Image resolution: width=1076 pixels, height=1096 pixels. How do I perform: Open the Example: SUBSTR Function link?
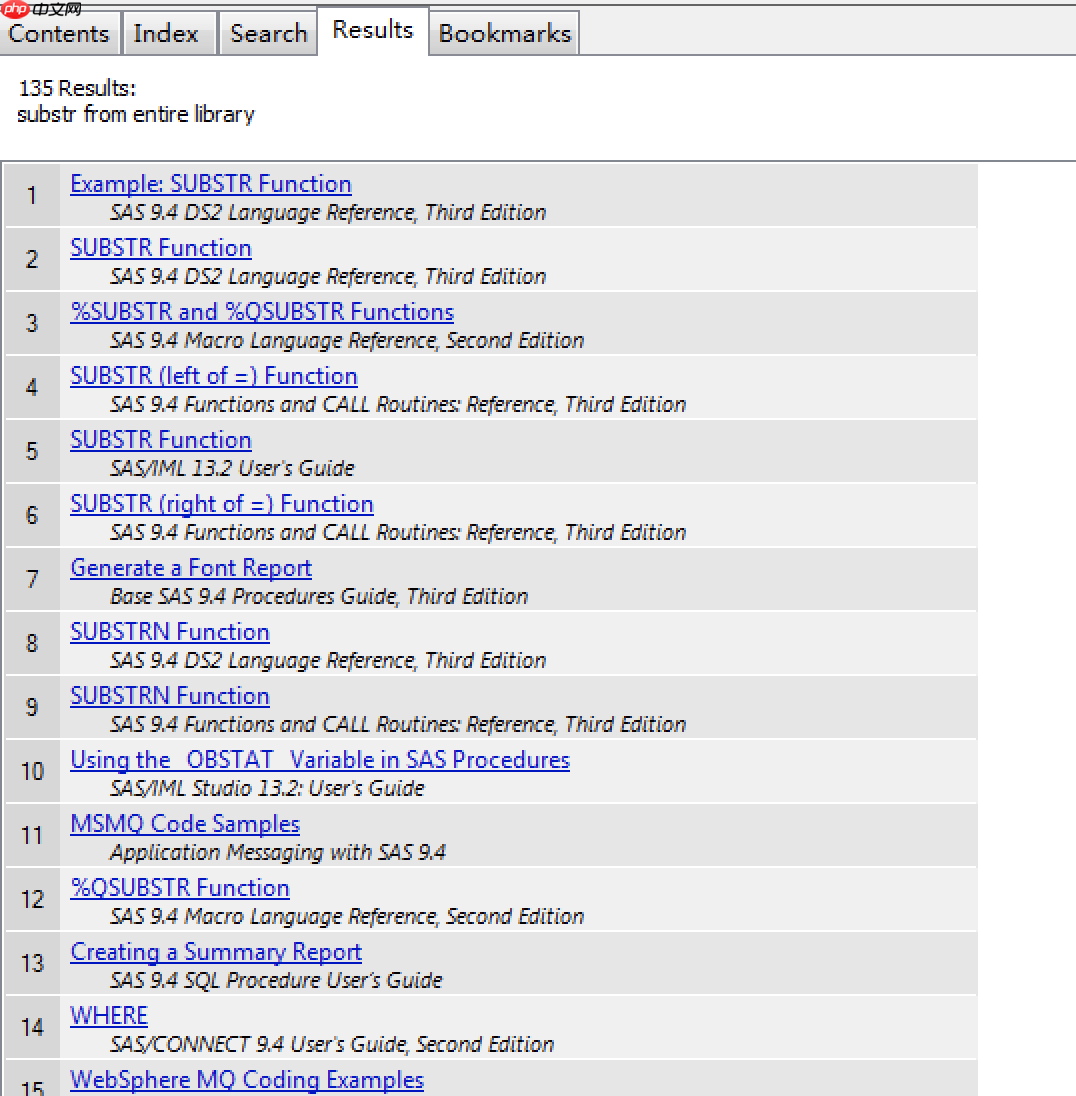point(210,184)
